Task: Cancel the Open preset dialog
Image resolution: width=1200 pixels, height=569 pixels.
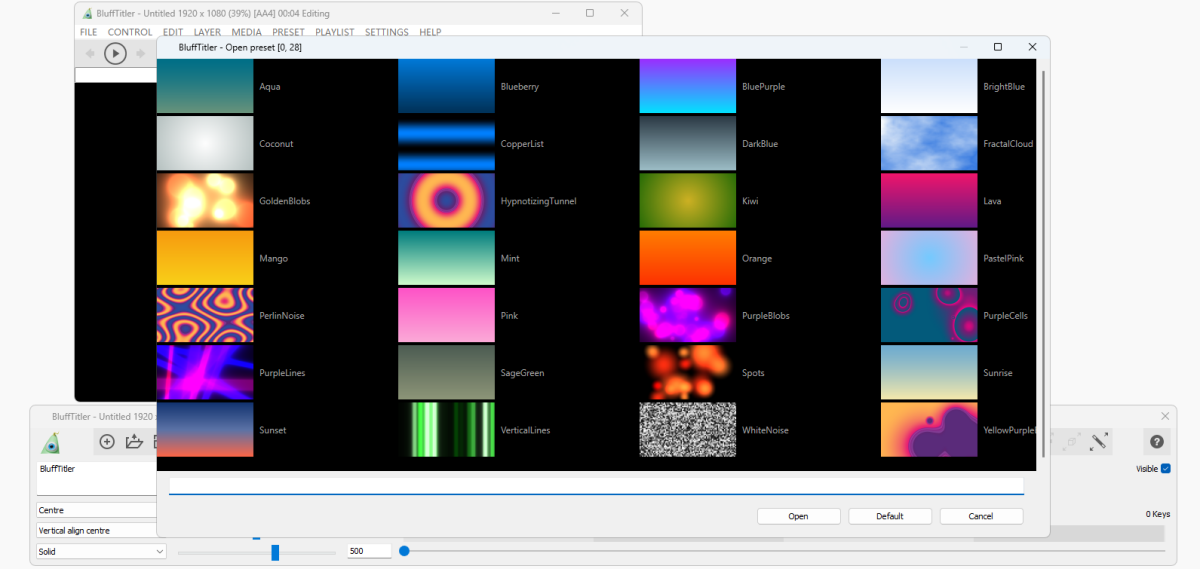Action: tap(981, 516)
